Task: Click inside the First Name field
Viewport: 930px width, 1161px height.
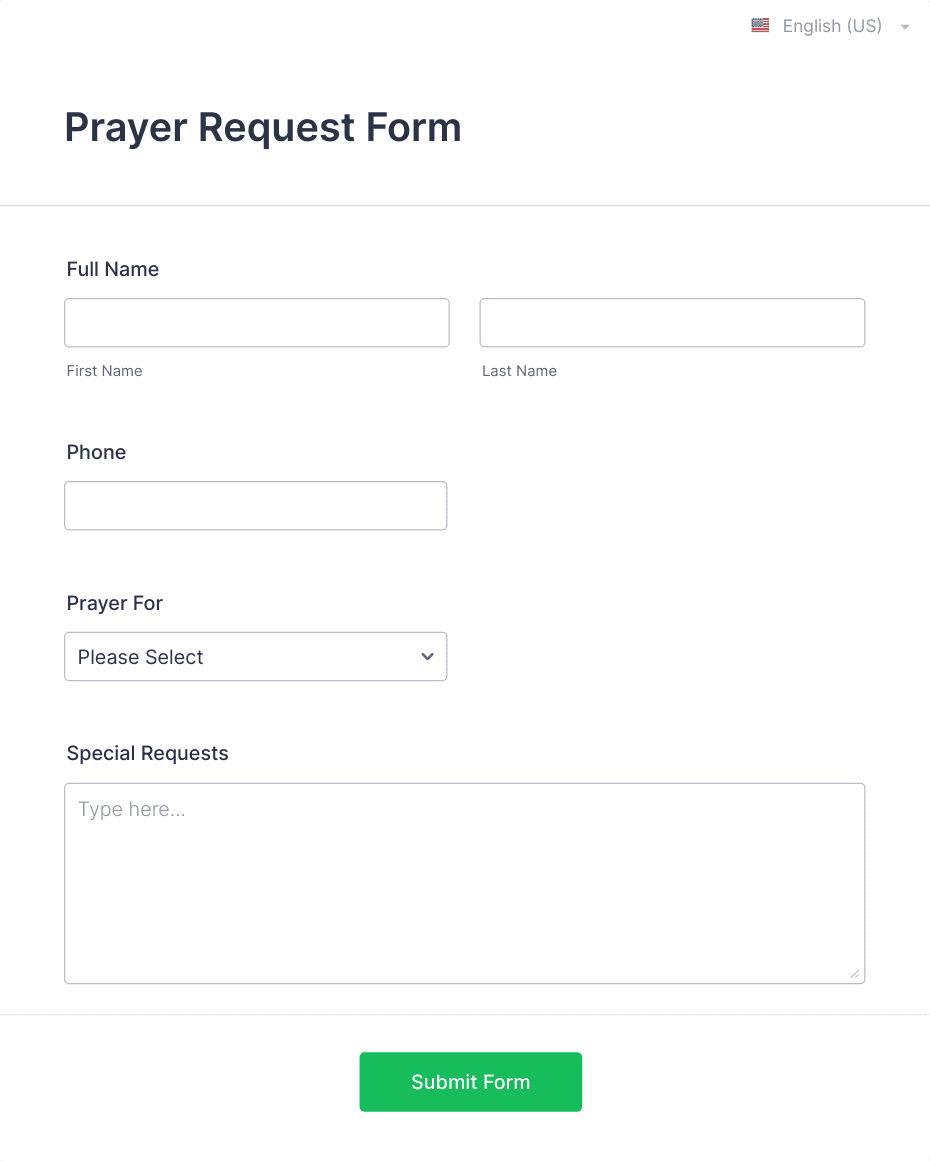Action: pyautogui.click(x=256, y=322)
